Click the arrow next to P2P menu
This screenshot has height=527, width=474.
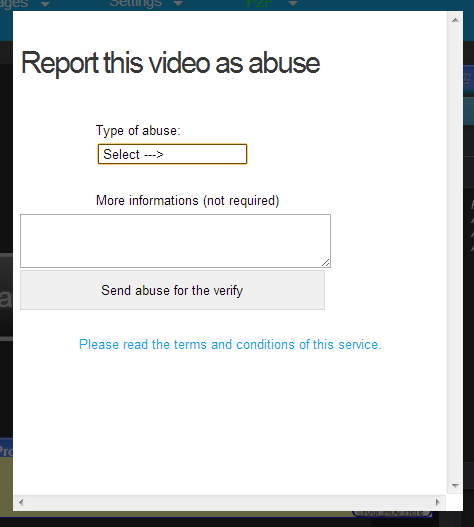pyautogui.click(x=293, y=3)
